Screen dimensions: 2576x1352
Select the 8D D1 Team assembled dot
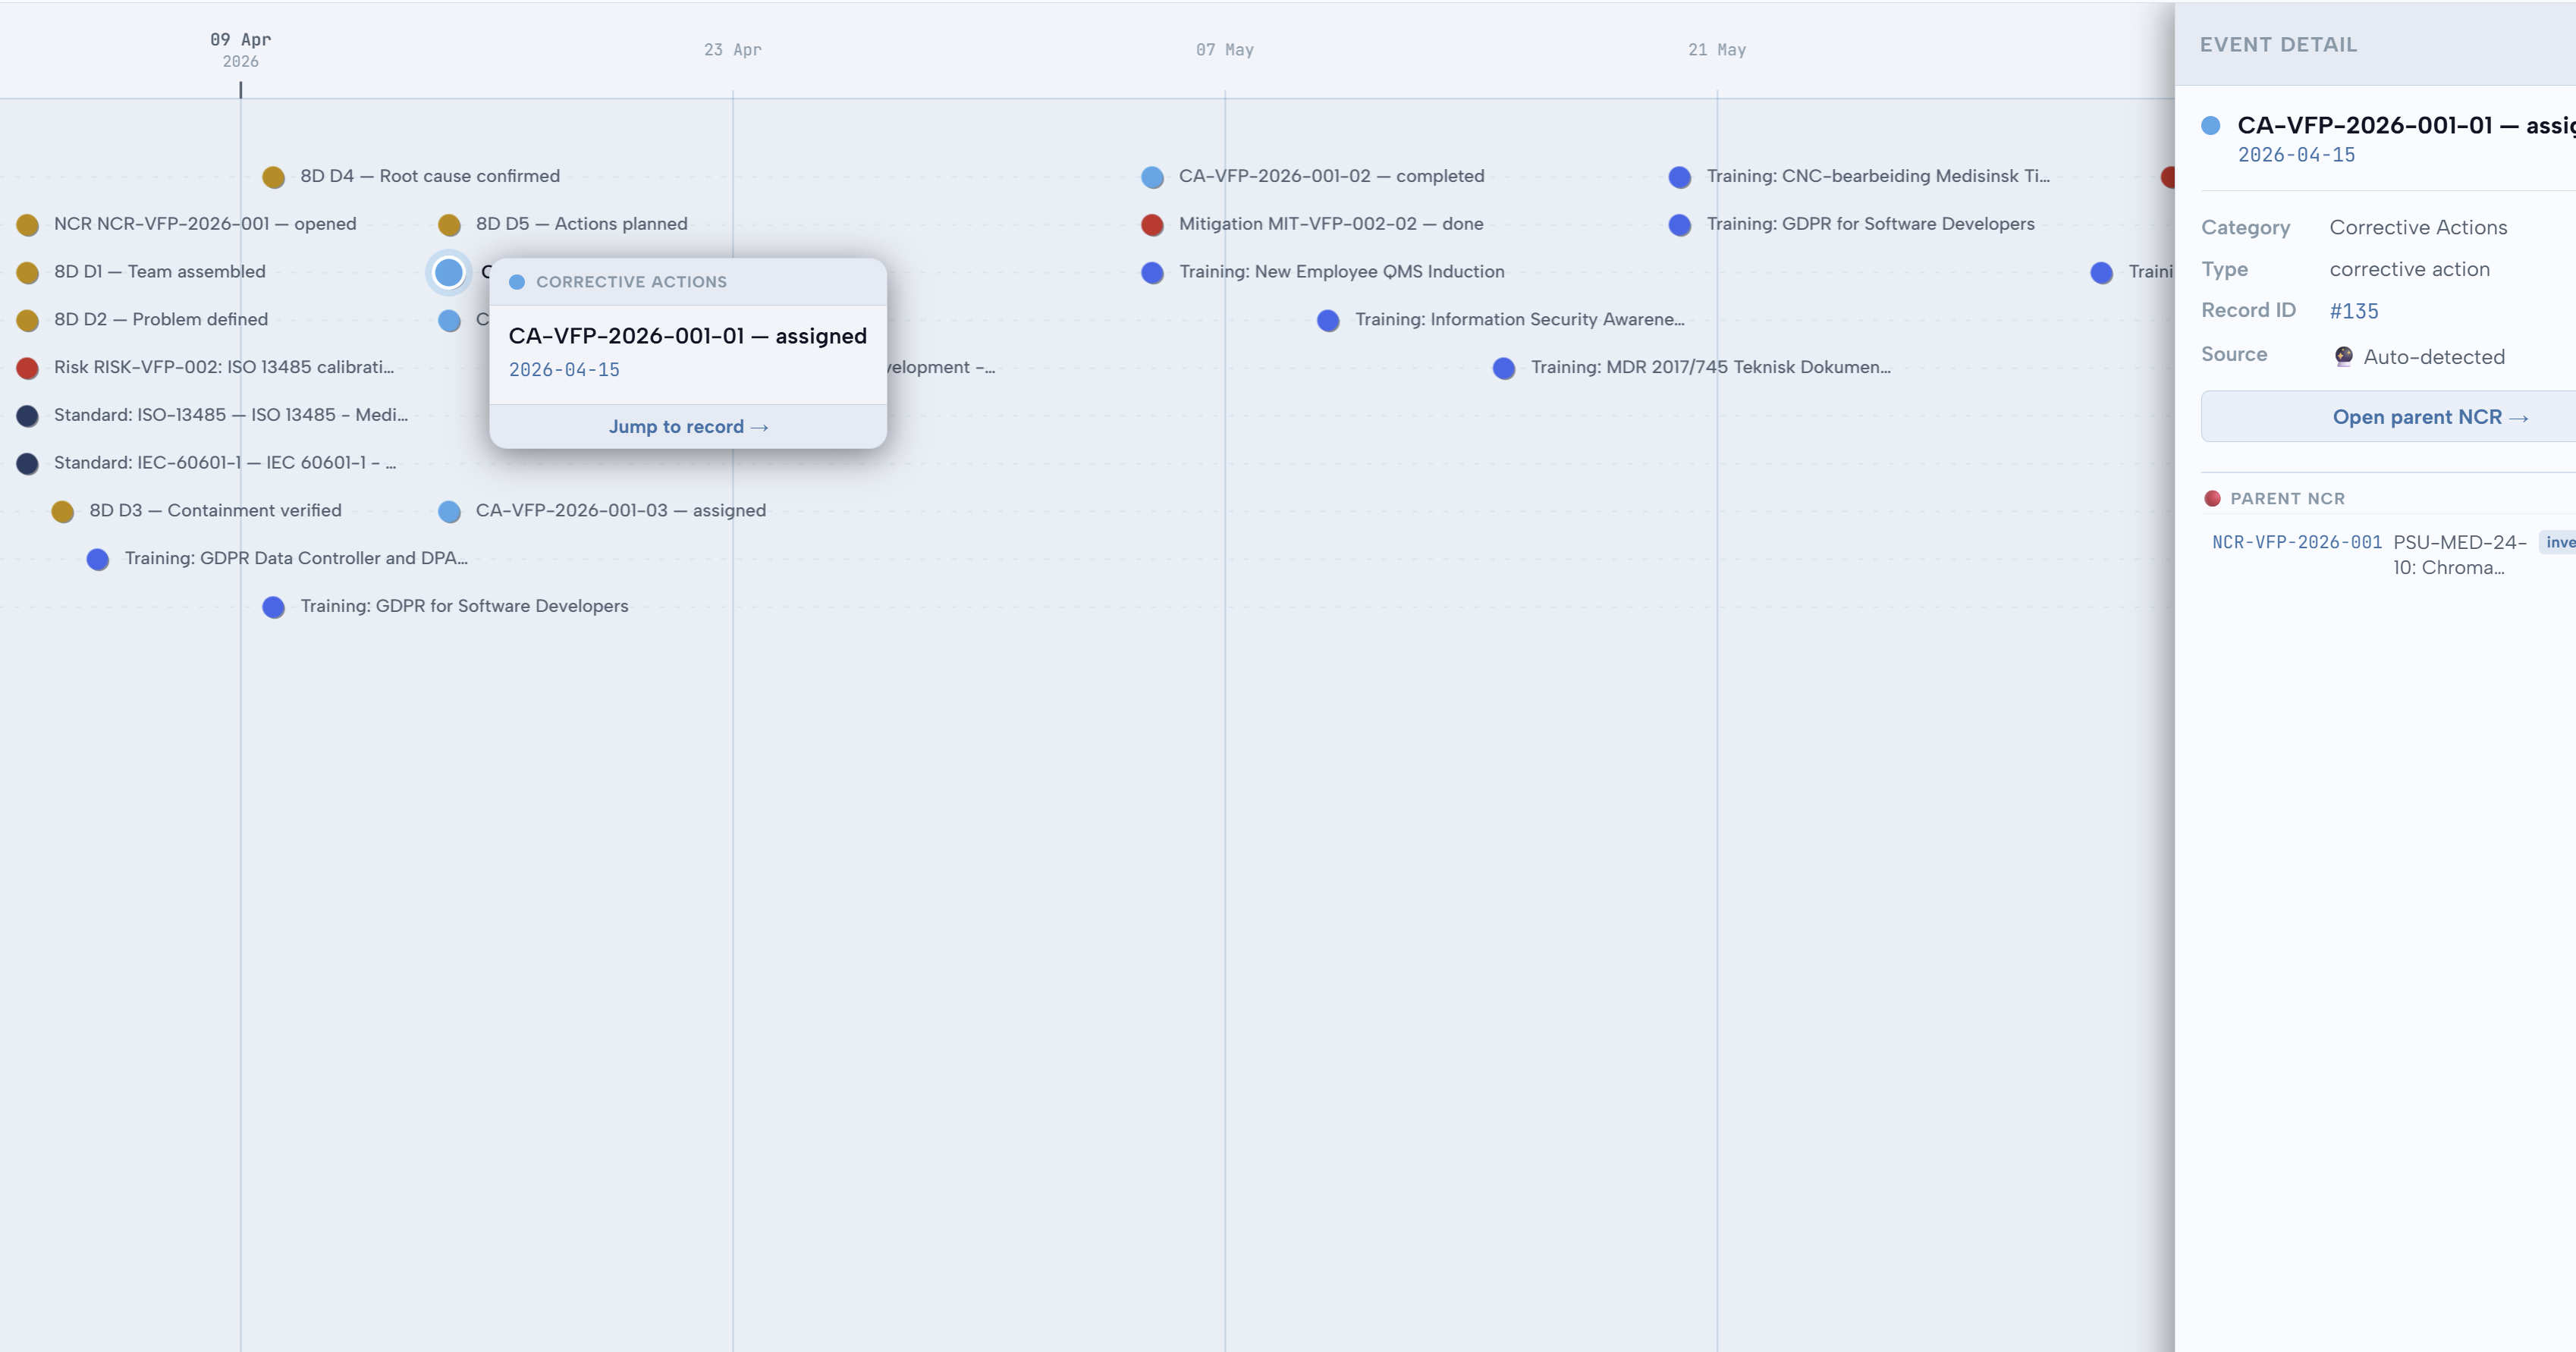point(28,273)
